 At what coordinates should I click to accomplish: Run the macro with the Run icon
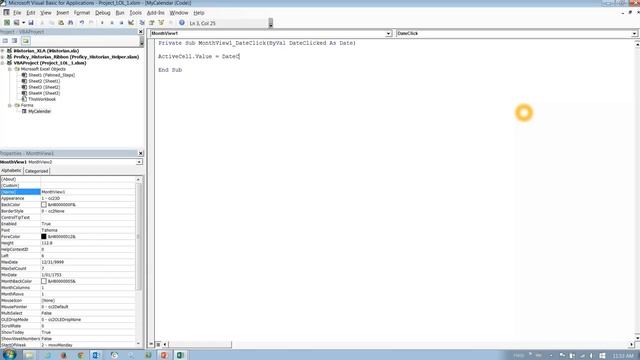(102, 23)
